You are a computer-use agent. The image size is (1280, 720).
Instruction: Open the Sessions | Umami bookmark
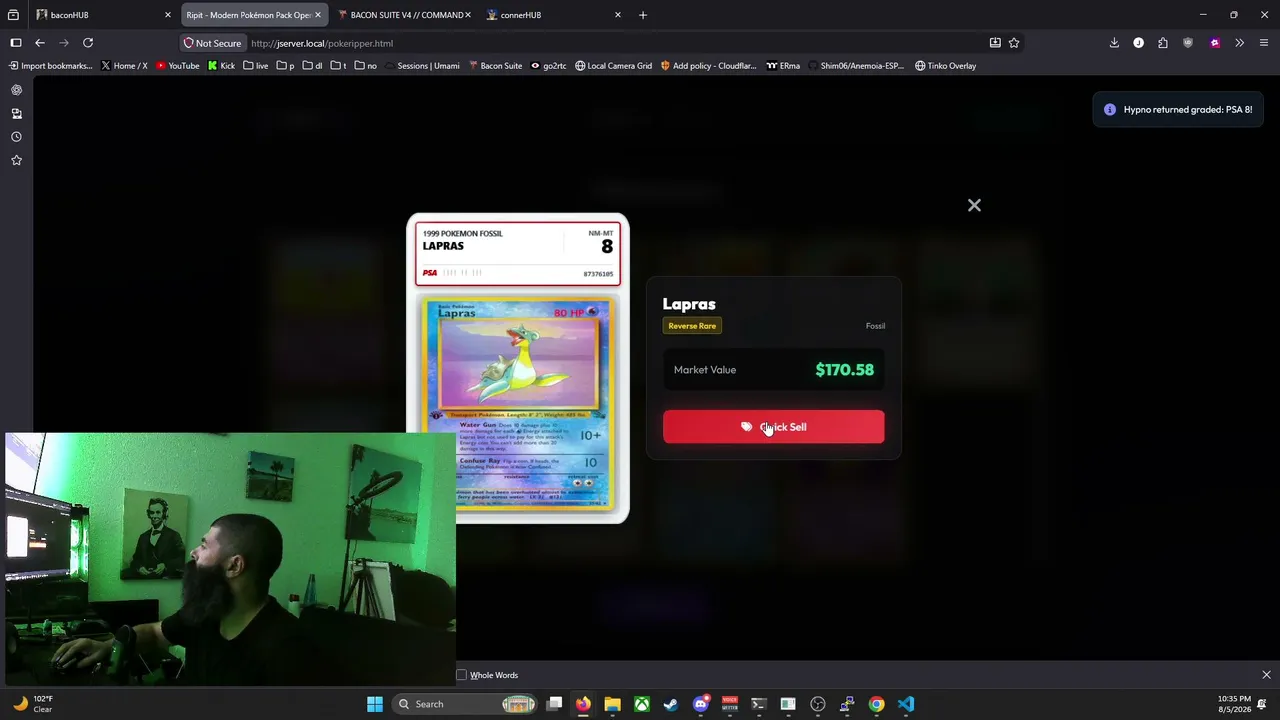pos(421,66)
